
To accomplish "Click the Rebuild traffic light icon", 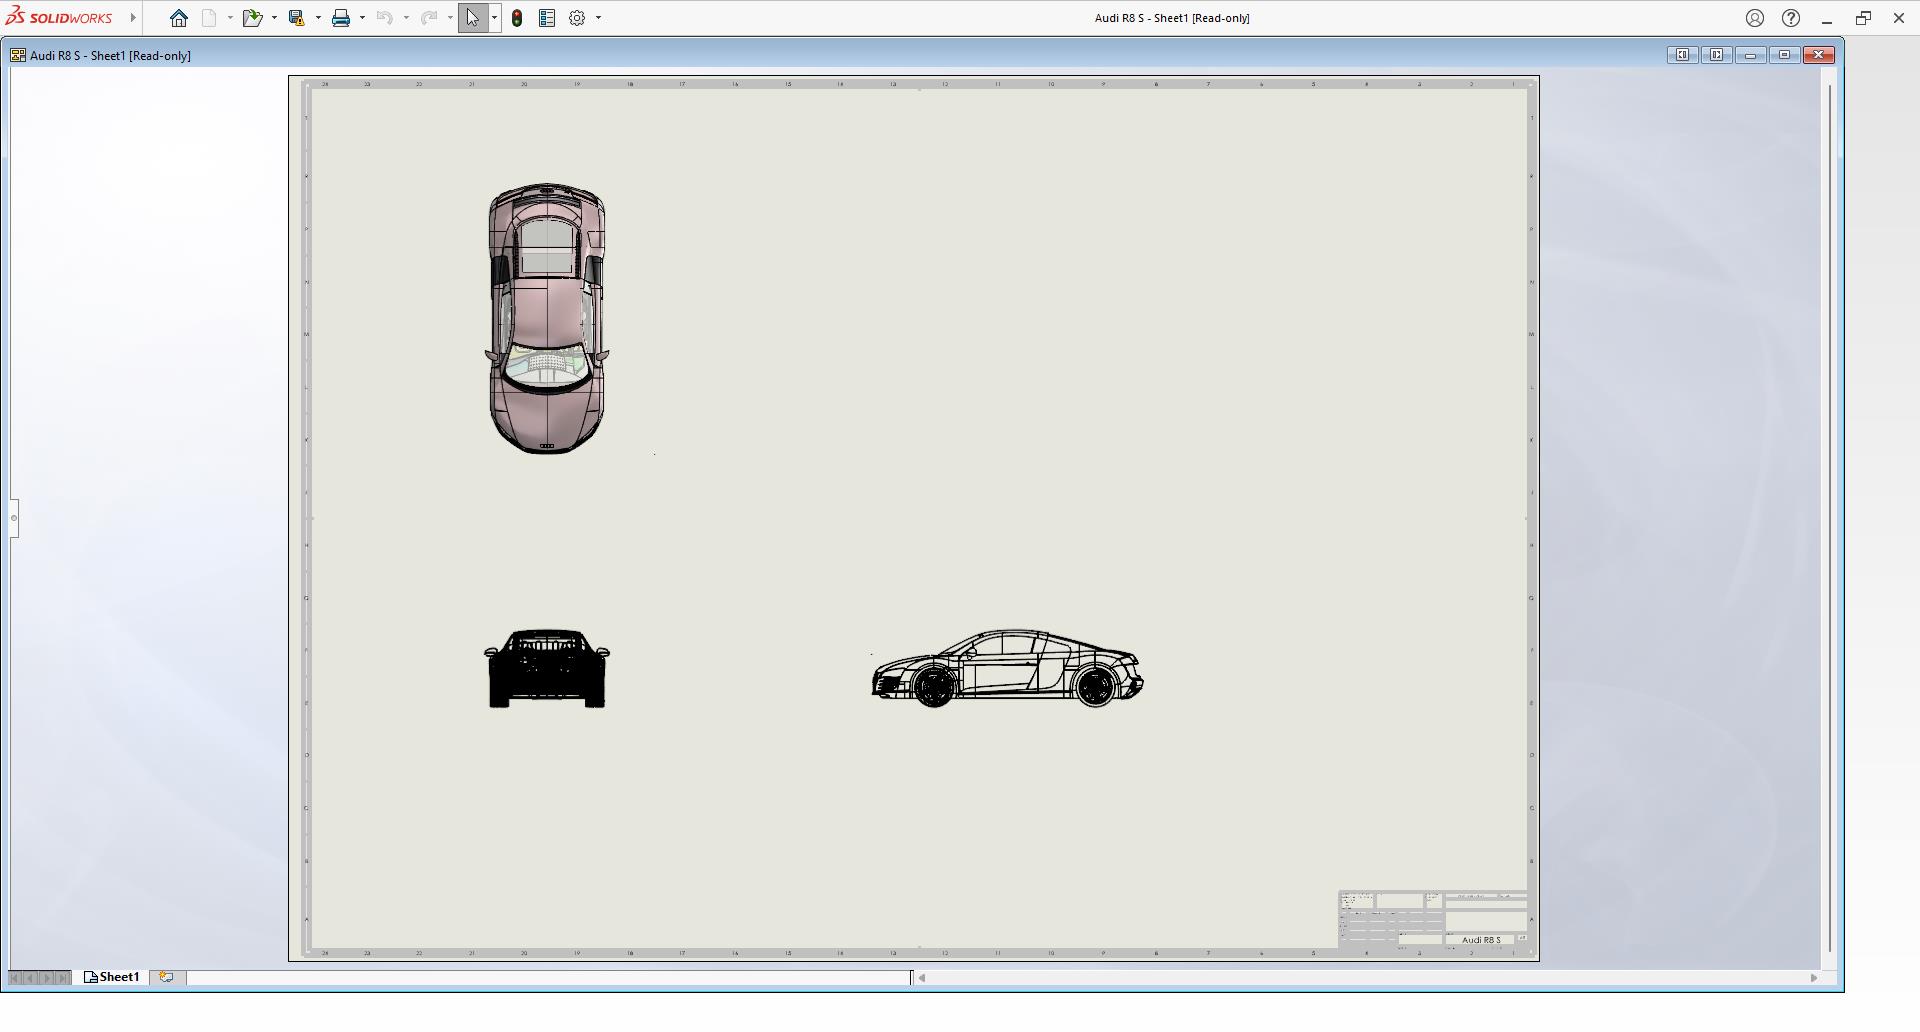I will pyautogui.click(x=517, y=18).
